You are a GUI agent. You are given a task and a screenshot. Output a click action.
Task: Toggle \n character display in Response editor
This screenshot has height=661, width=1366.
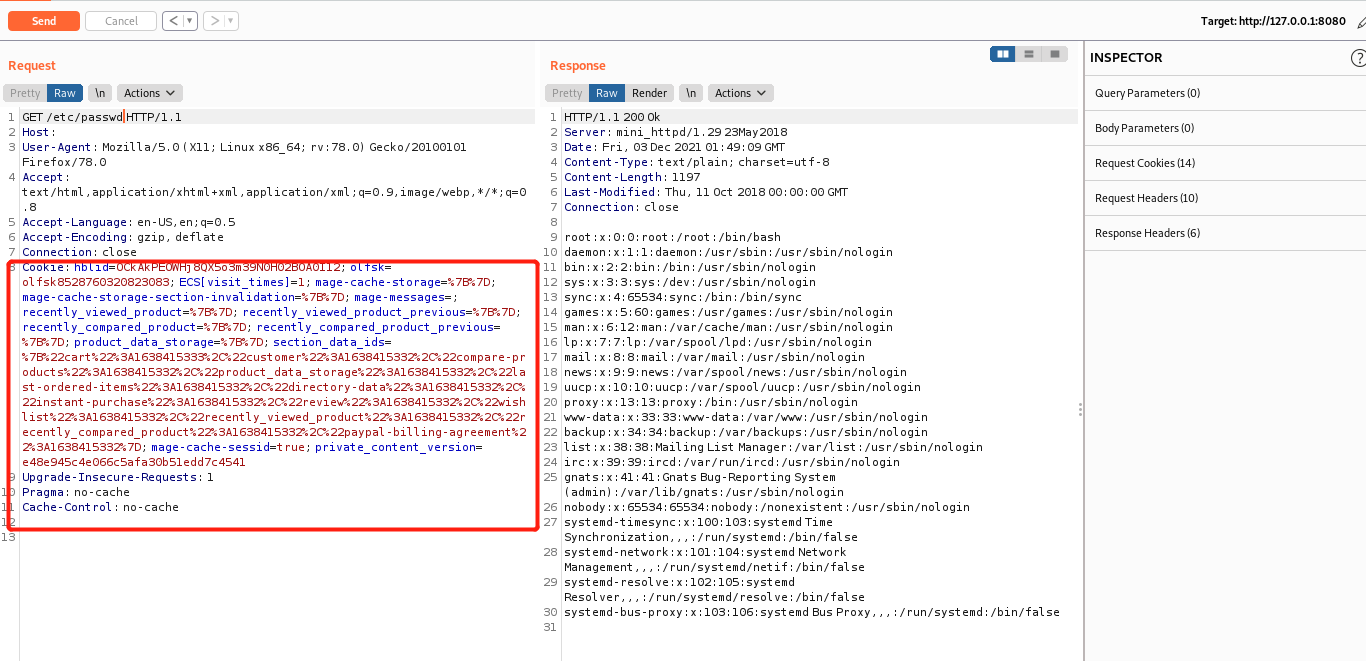[x=690, y=92]
